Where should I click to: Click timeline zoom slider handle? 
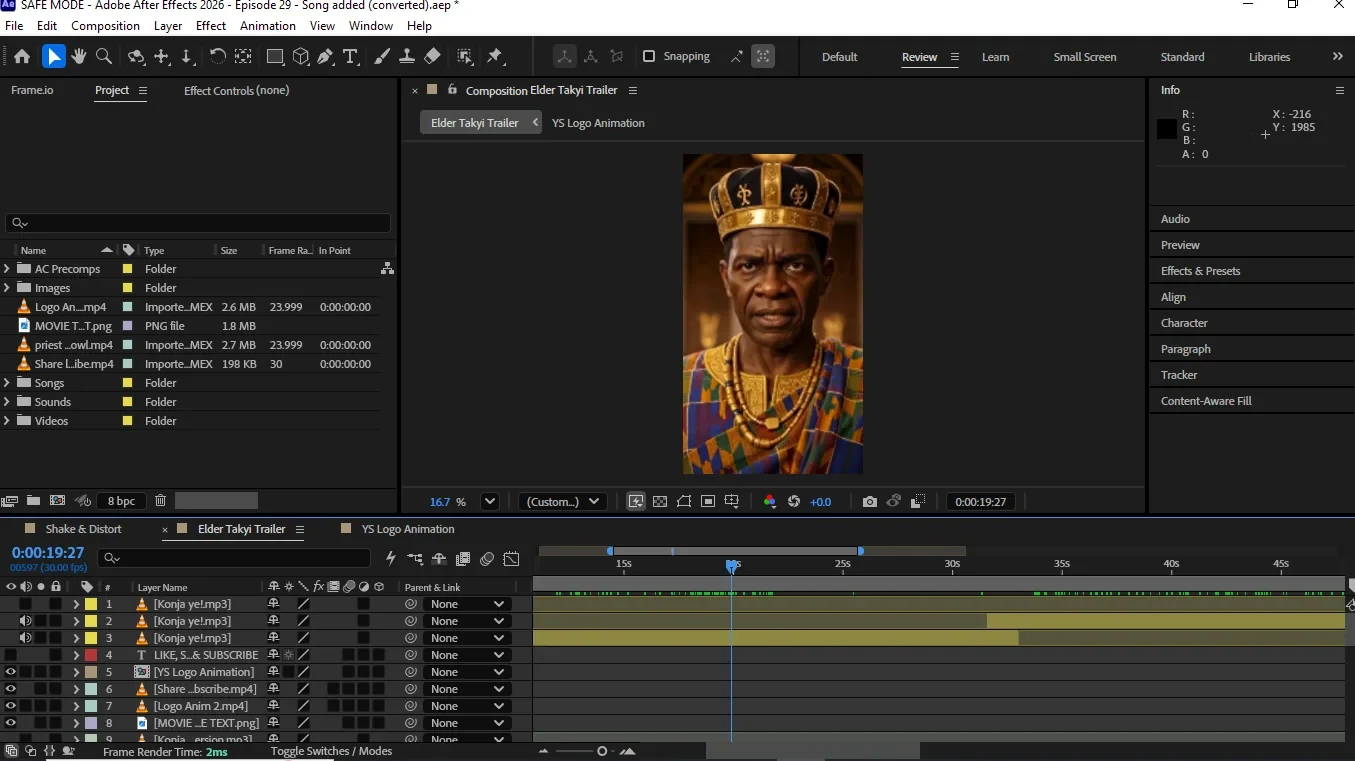click(x=601, y=751)
